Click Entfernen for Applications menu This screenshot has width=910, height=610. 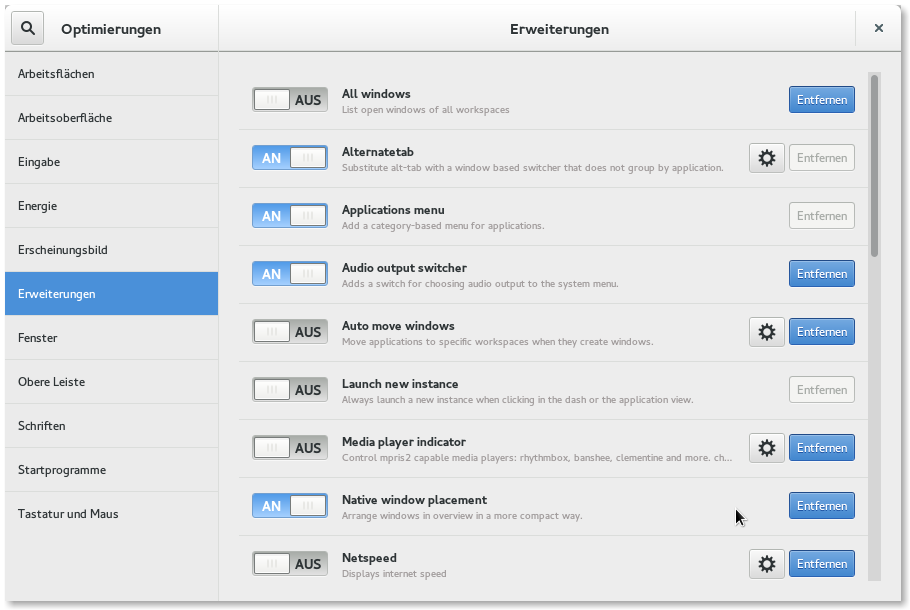(x=822, y=216)
